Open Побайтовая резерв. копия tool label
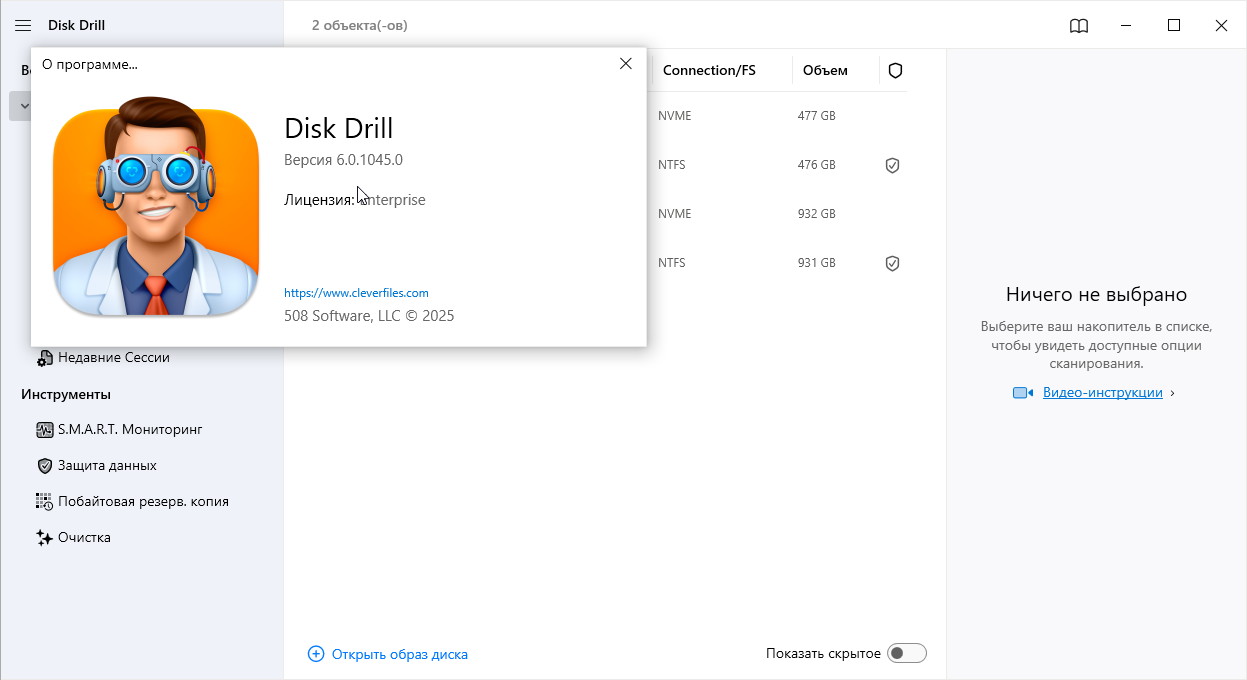 pyautogui.click(x=143, y=501)
